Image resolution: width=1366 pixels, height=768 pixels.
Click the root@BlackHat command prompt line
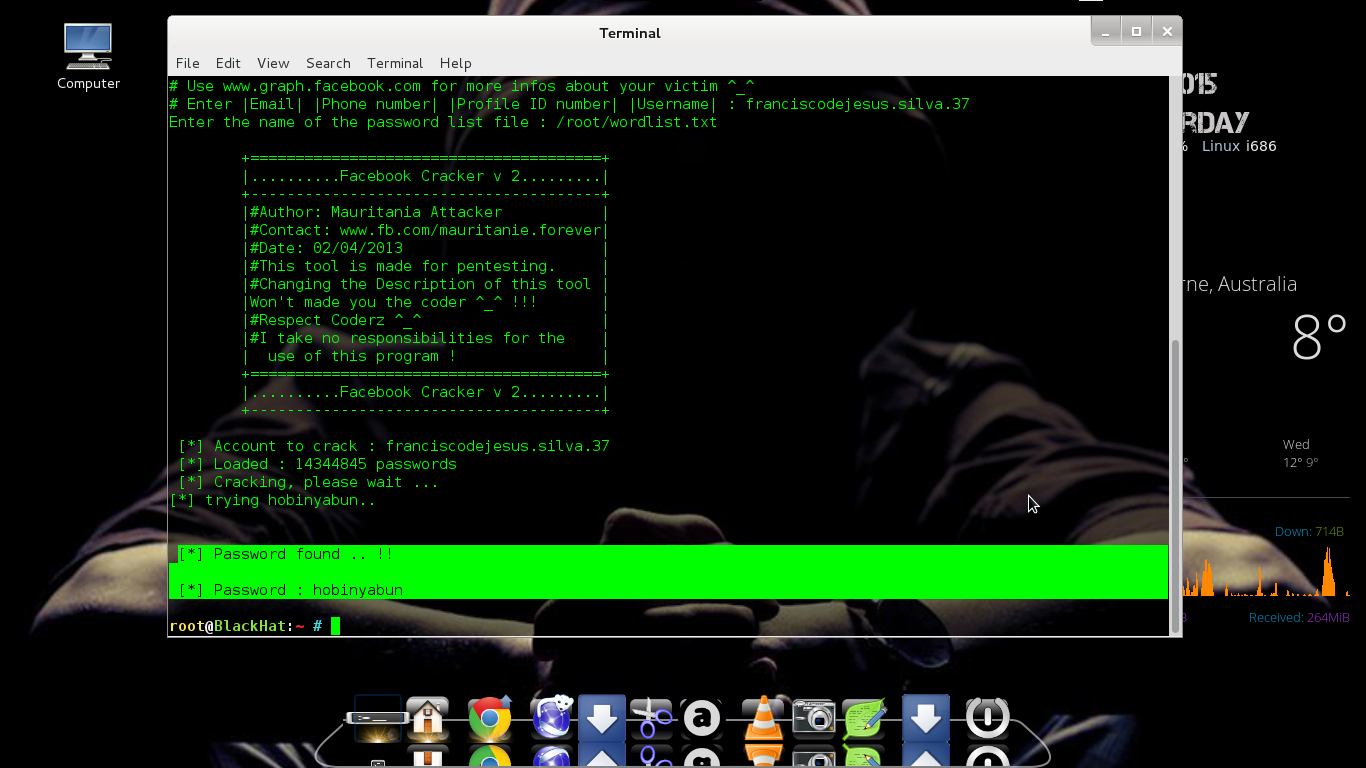tap(255, 626)
